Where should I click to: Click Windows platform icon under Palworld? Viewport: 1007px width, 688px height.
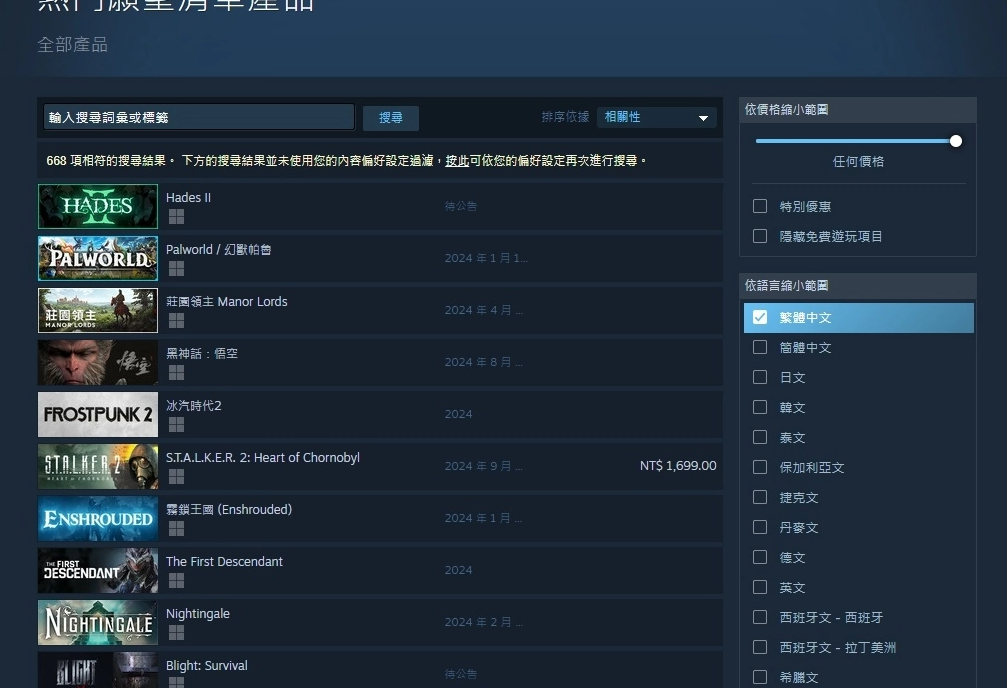(x=176, y=269)
